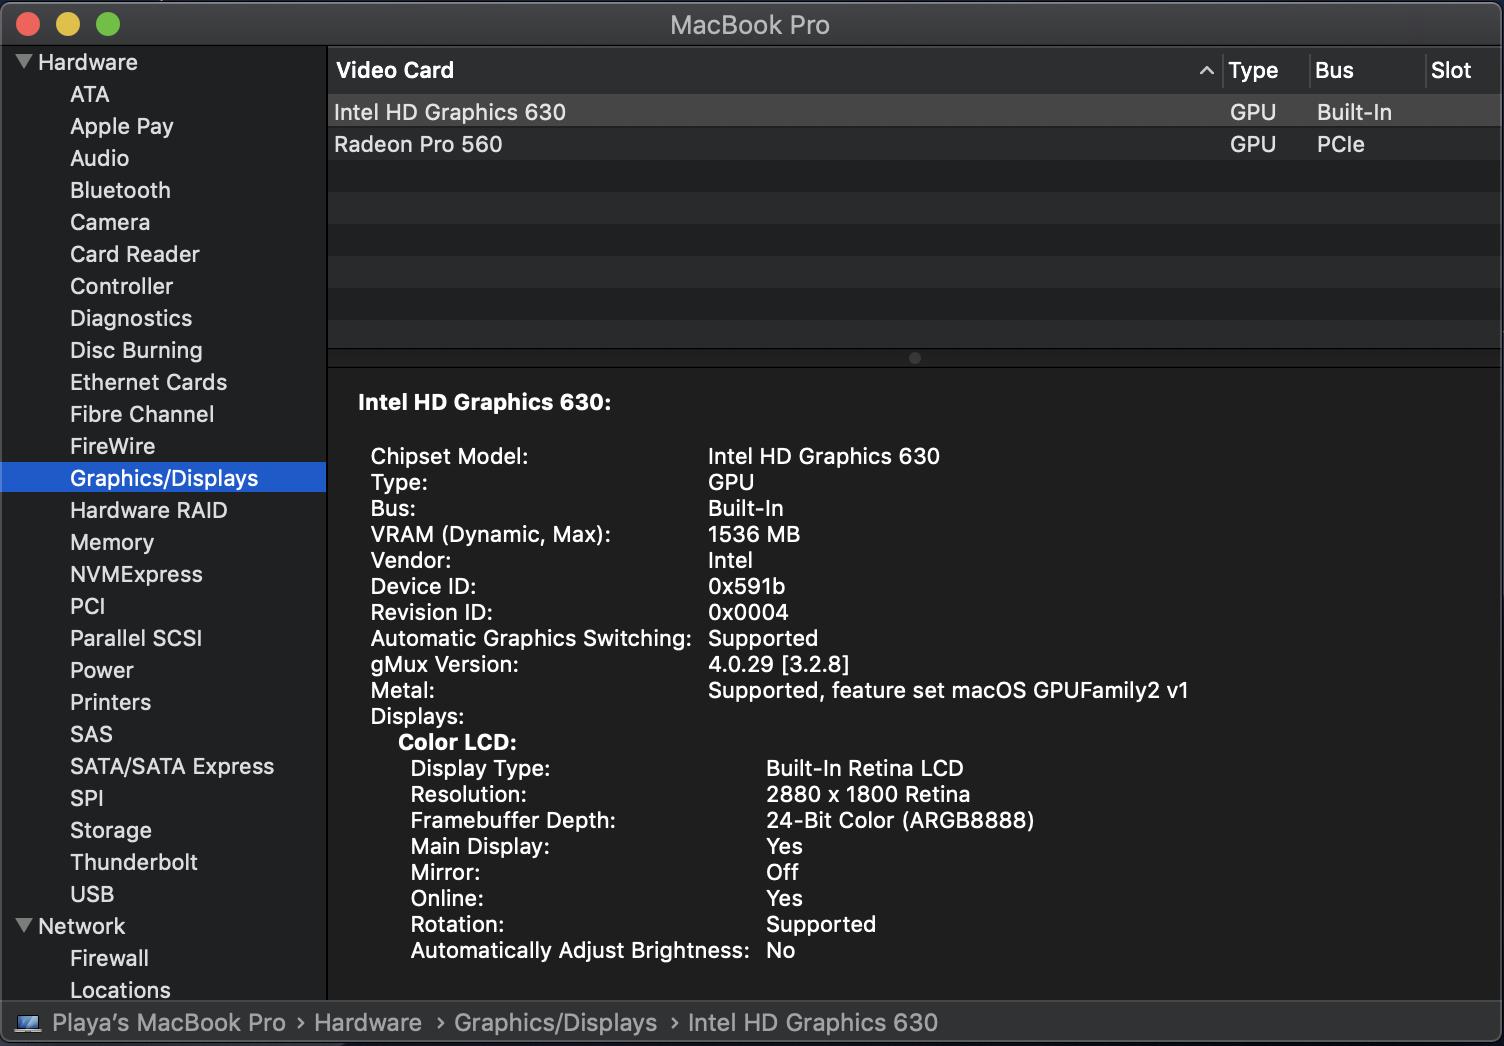This screenshot has width=1504, height=1046.
Task: Click the Color LCD display heading
Action: pyautogui.click(x=457, y=742)
